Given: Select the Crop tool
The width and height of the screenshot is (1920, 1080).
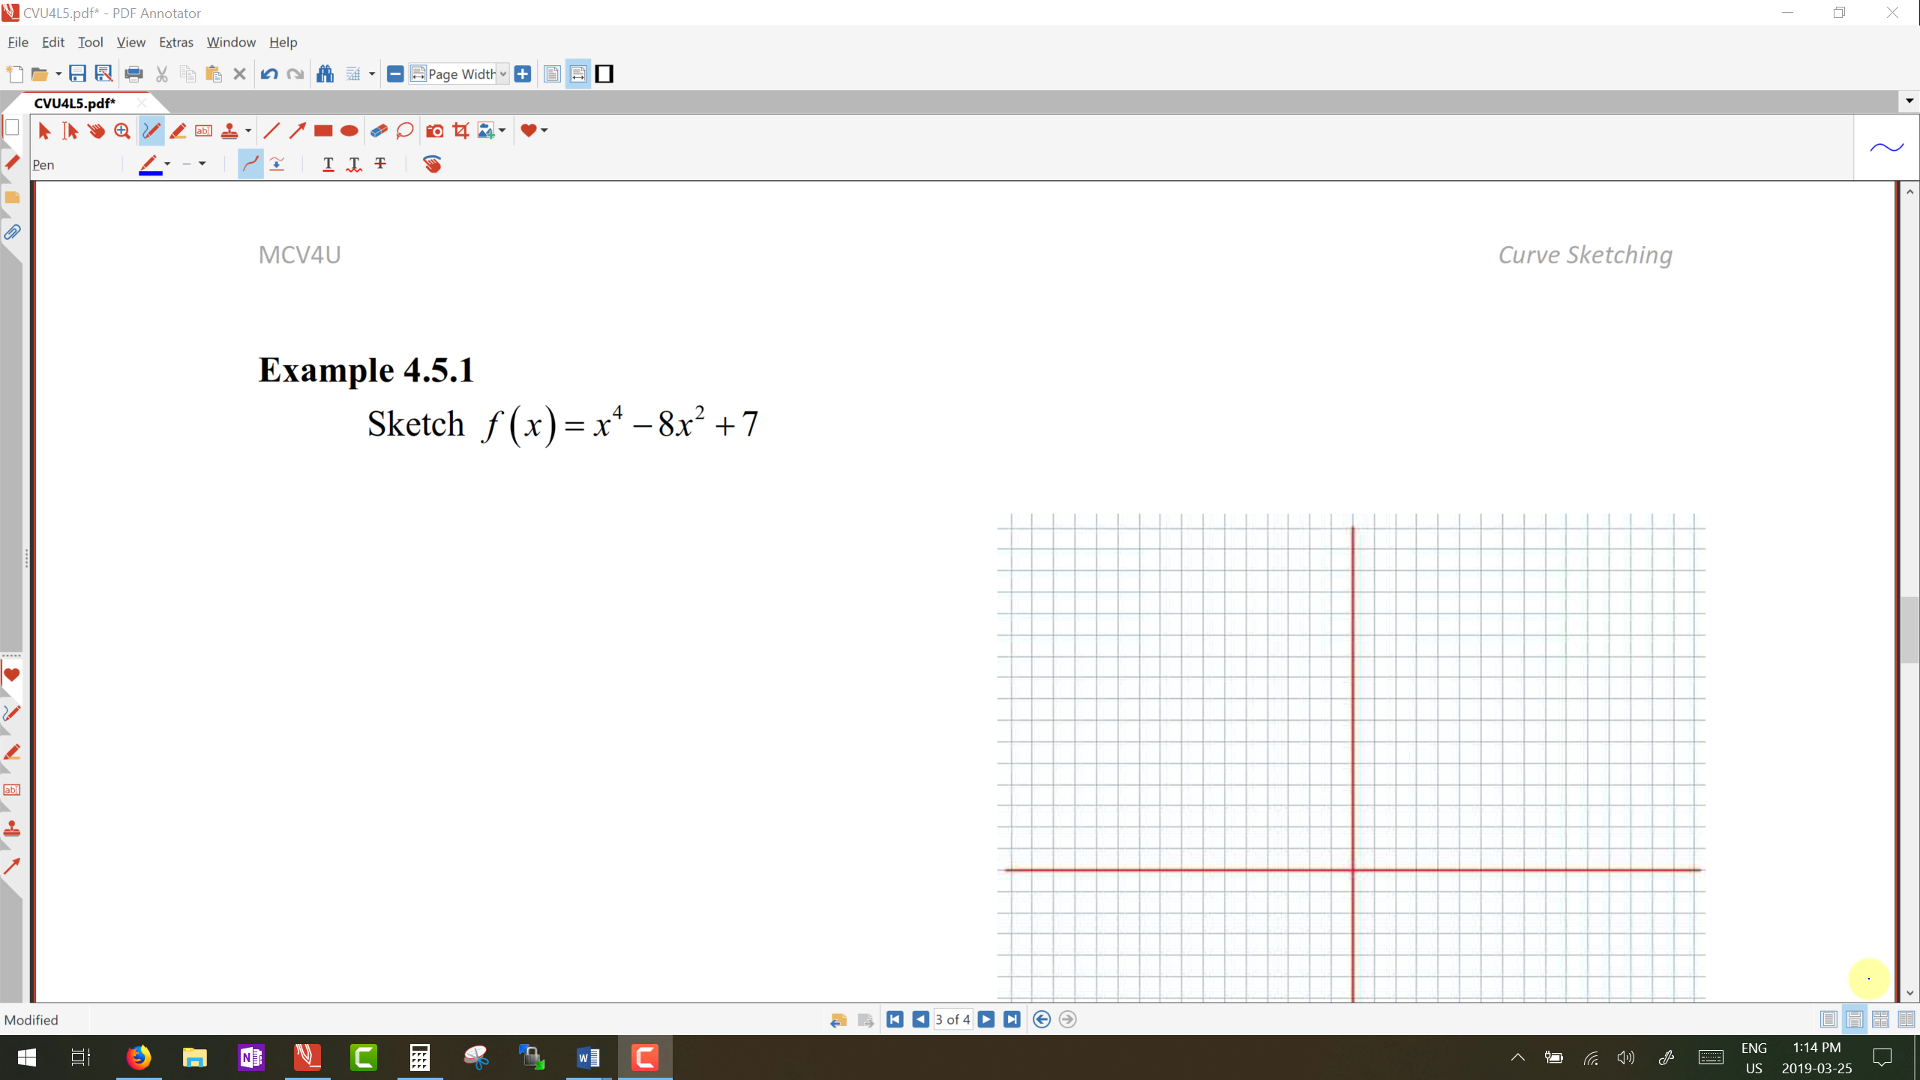Looking at the screenshot, I should point(461,131).
